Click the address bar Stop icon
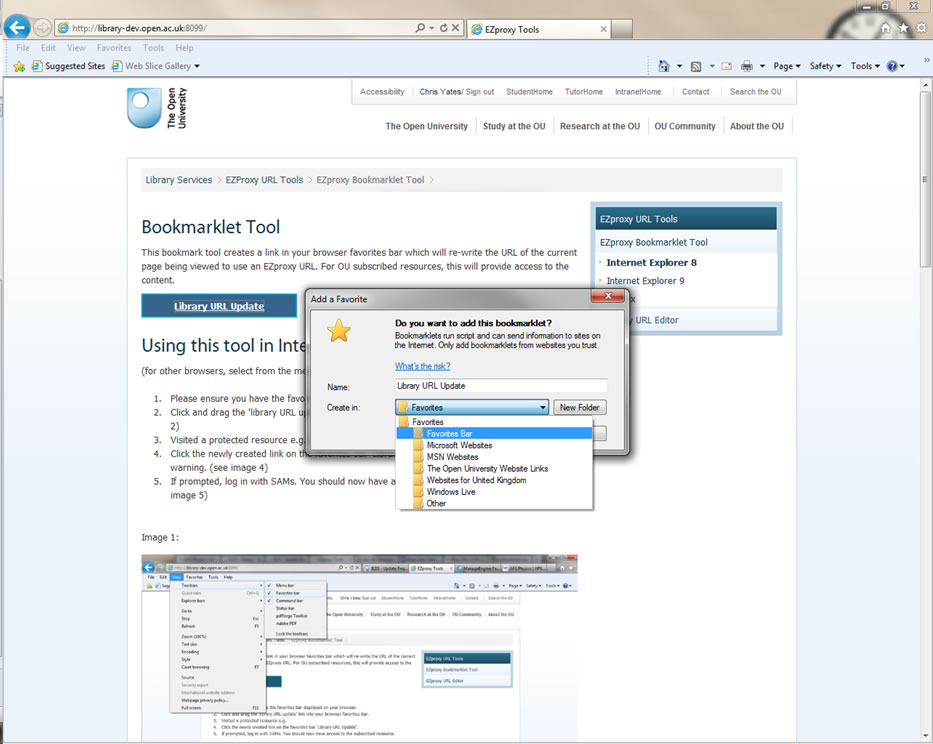This screenshot has width=933, height=744. 455,28
